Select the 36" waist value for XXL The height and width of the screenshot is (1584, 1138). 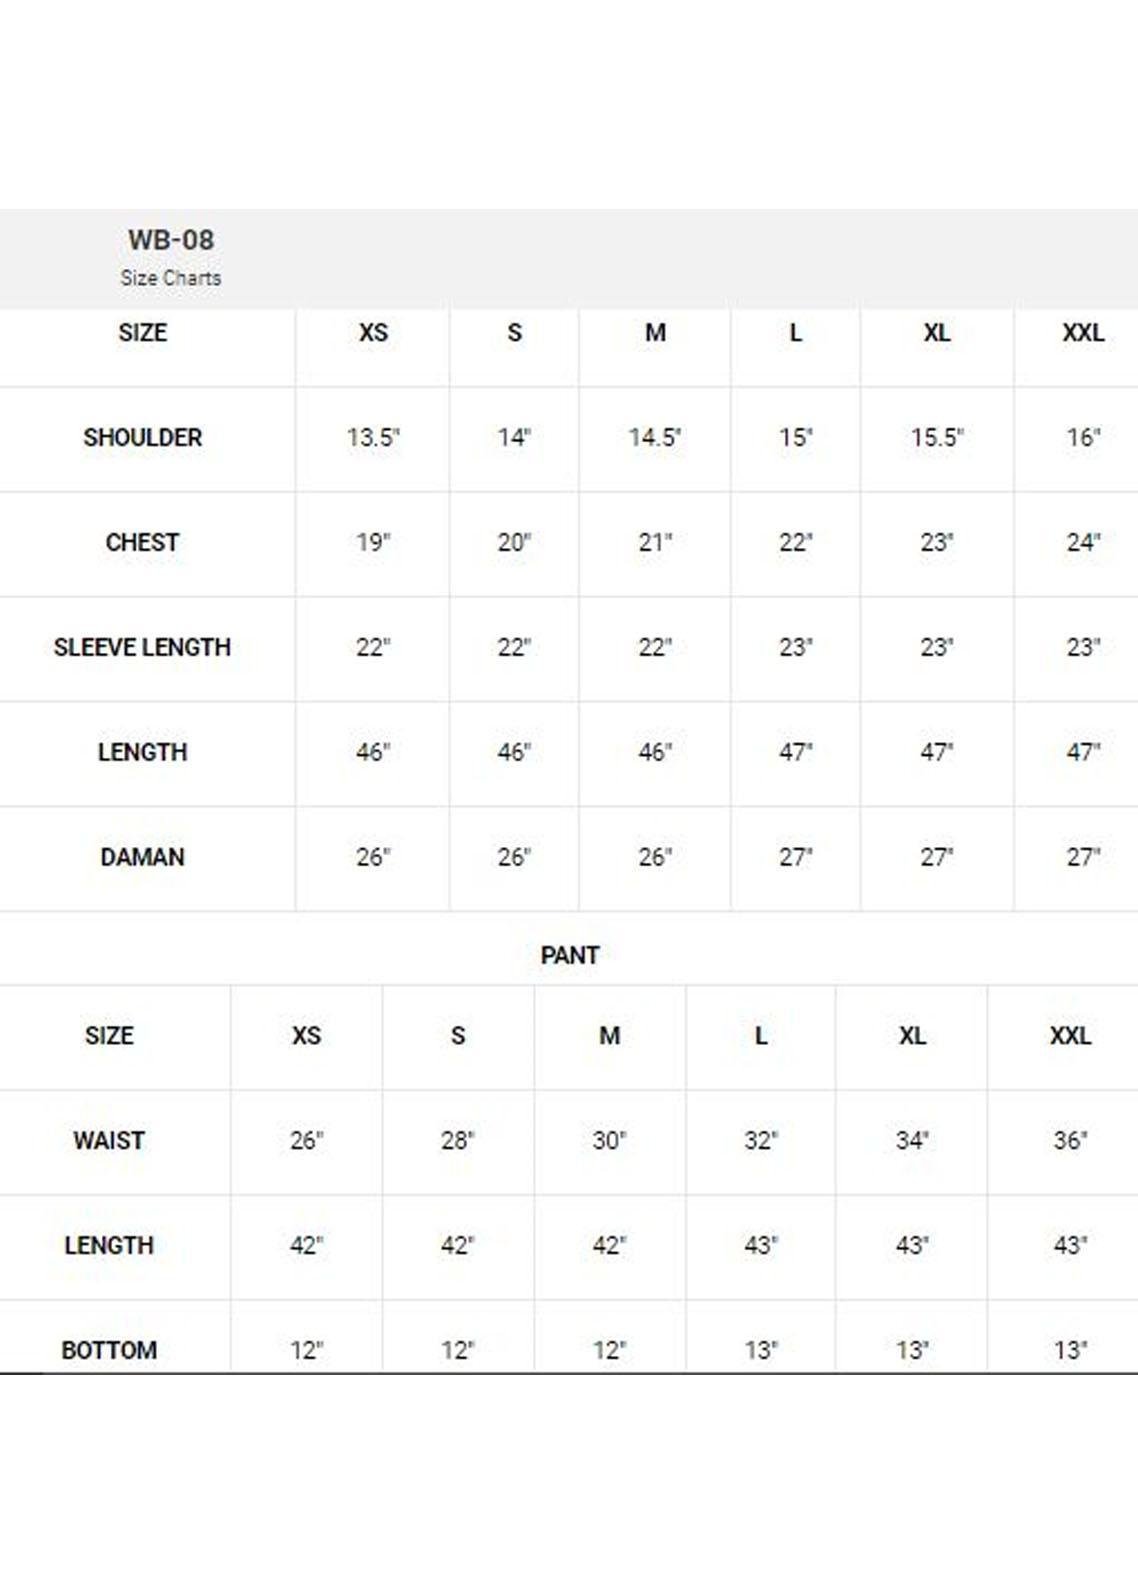(1069, 1140)
